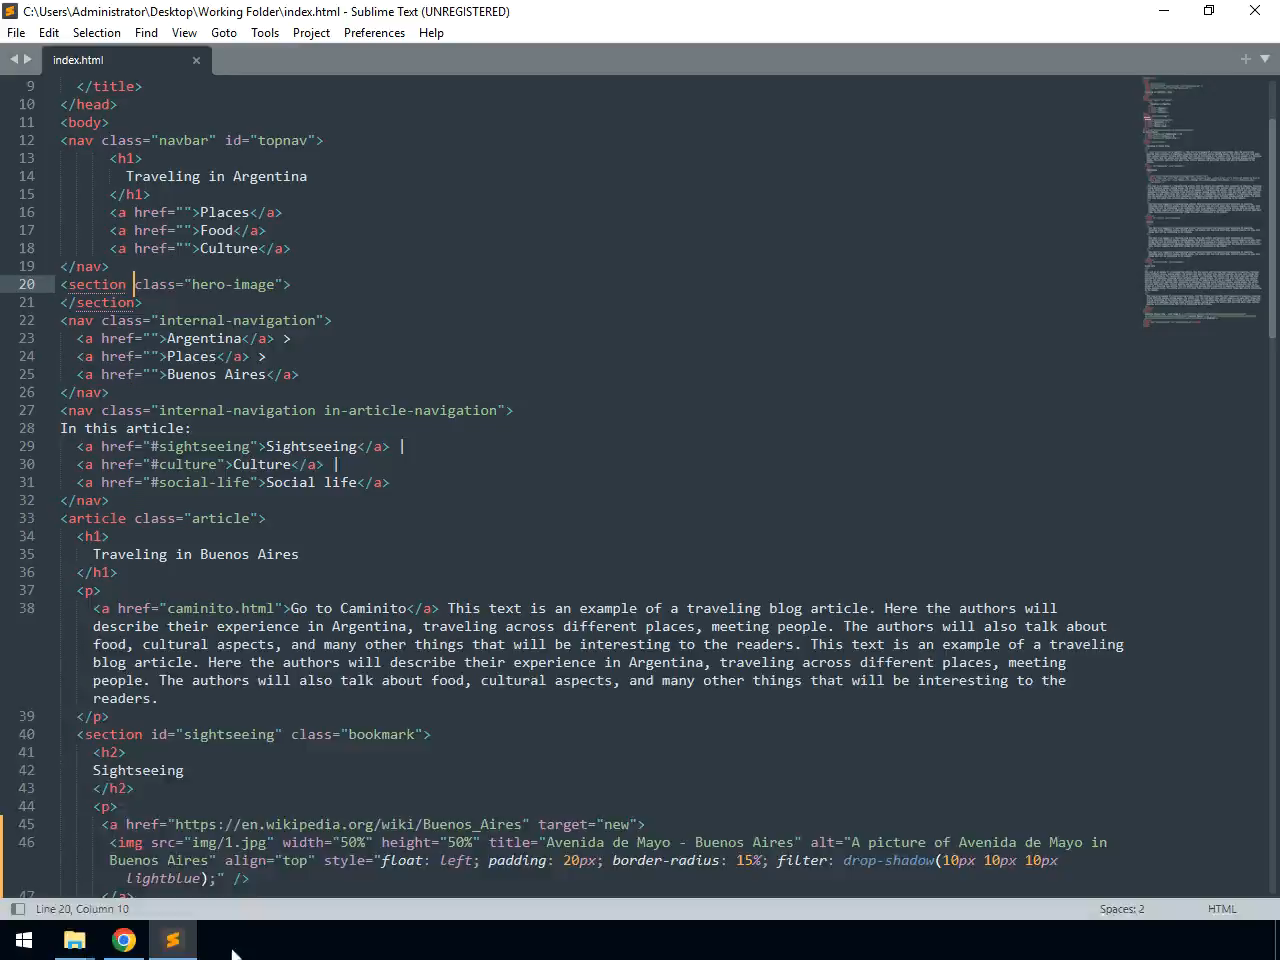Restore down the Sublime Text window
This screenshot has width=1280, height=960.
click(1209, 11)
